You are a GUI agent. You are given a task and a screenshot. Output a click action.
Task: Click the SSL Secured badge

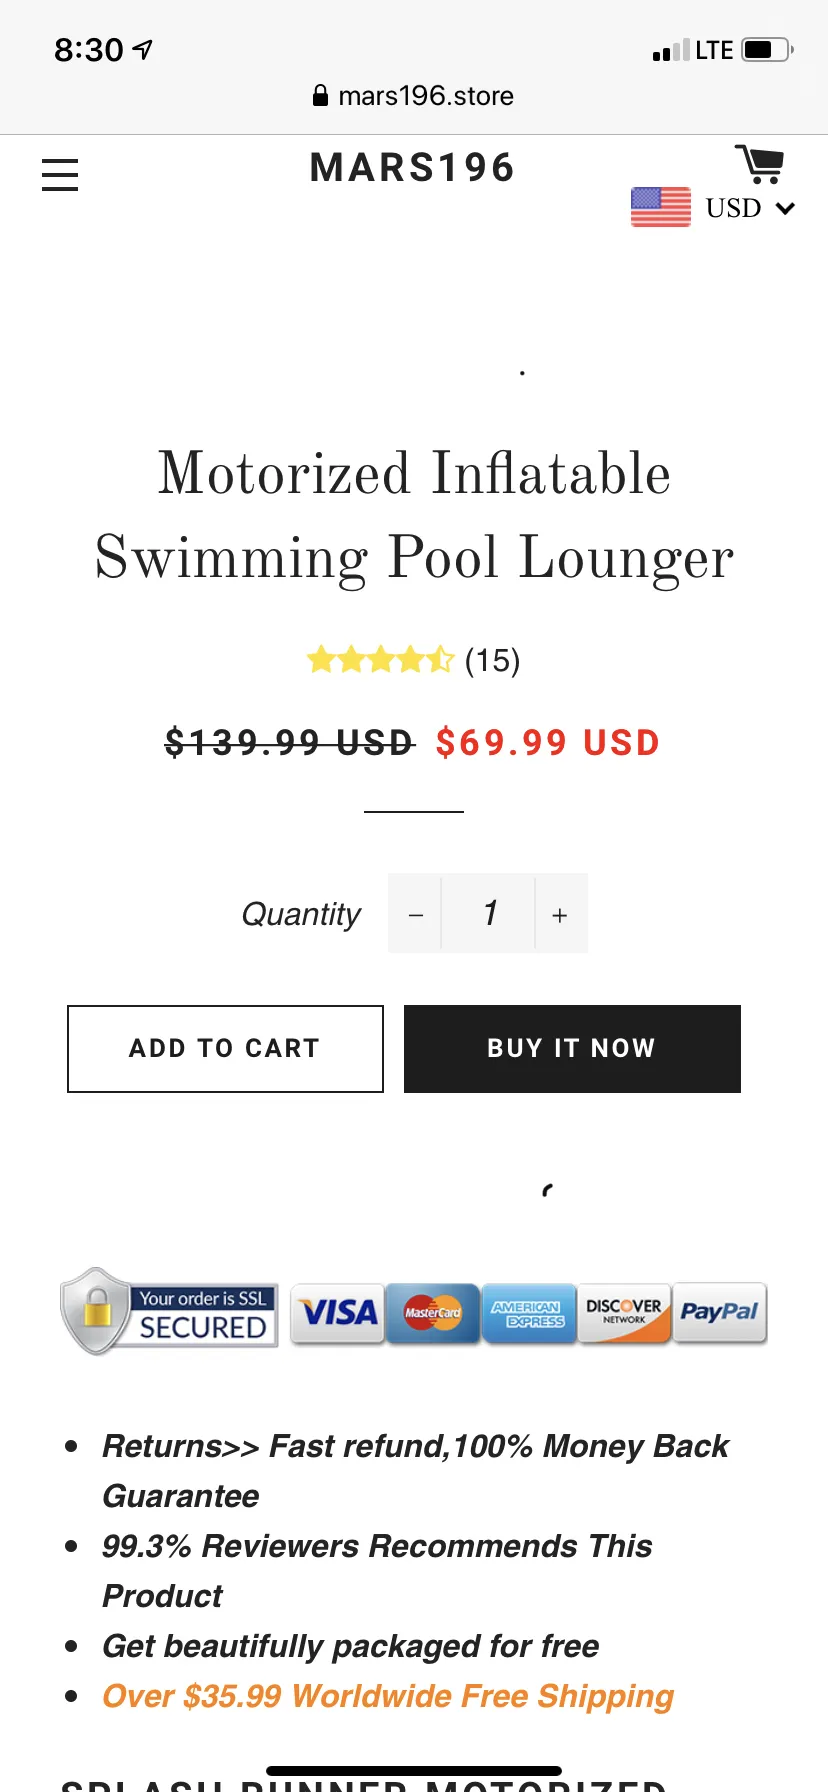169,1312
